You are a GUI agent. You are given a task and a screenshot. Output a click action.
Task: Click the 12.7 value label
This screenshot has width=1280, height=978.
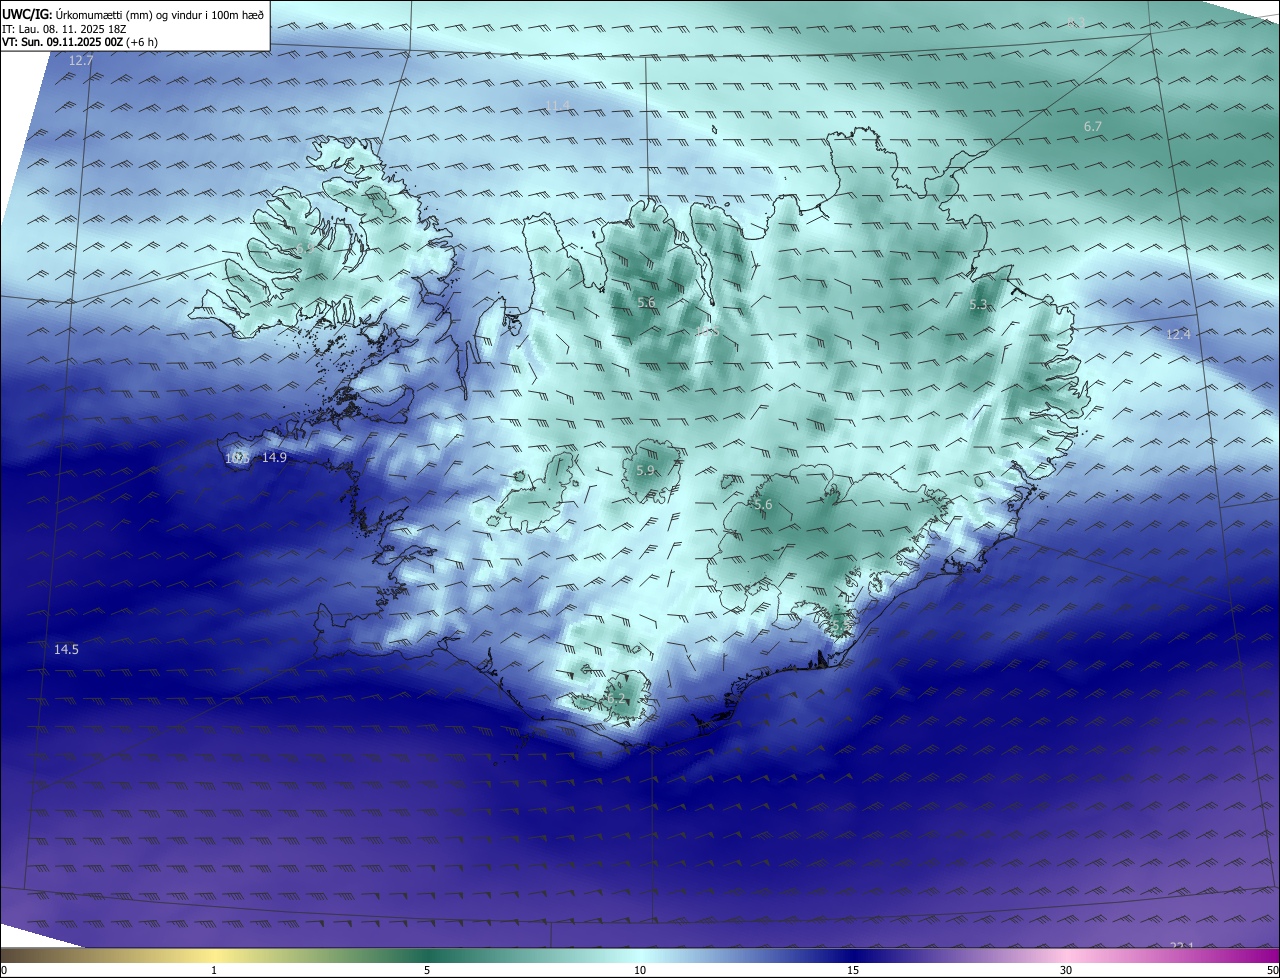click(81, 61)
